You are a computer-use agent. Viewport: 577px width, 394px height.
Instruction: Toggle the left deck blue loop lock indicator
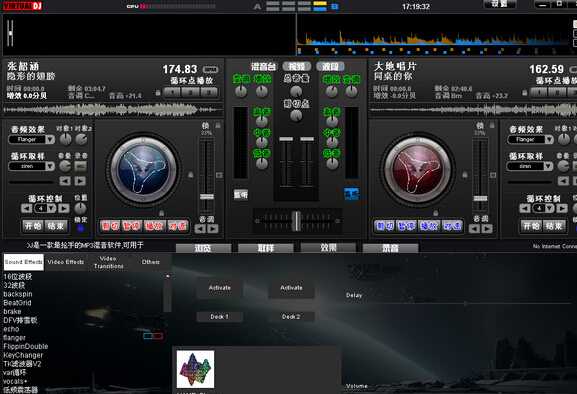pyautogui.click(x=81, y=228)
